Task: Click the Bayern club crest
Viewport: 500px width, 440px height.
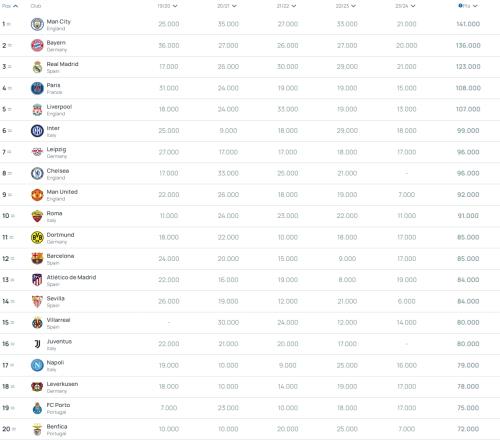Action: (37, 45)
